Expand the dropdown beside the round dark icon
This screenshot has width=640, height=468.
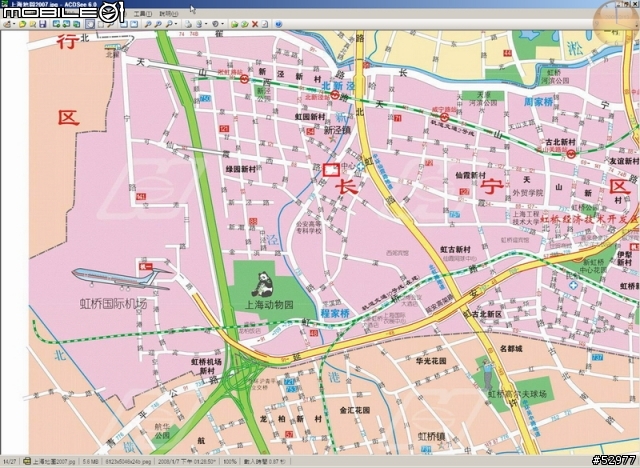(222, 24)
